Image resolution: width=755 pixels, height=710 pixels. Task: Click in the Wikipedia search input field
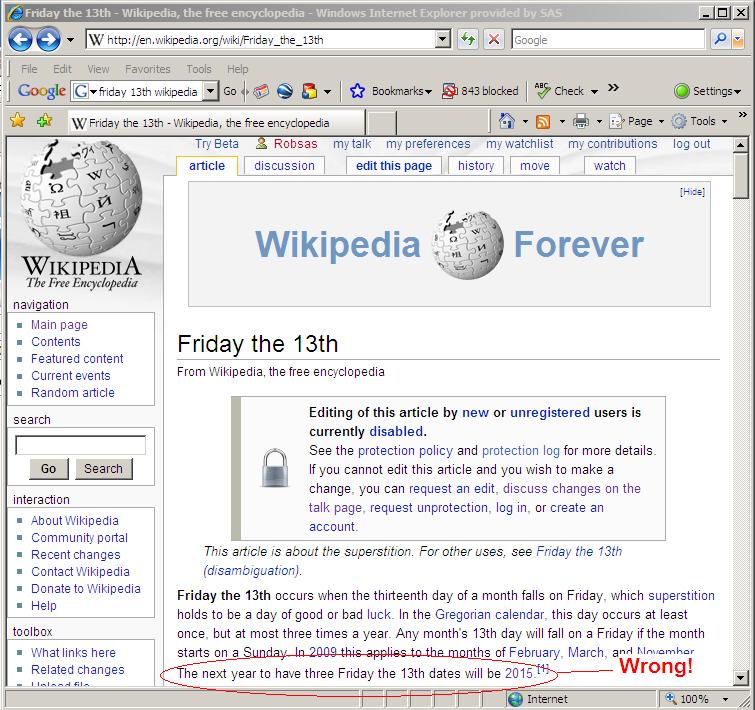(x=81, y=445)
